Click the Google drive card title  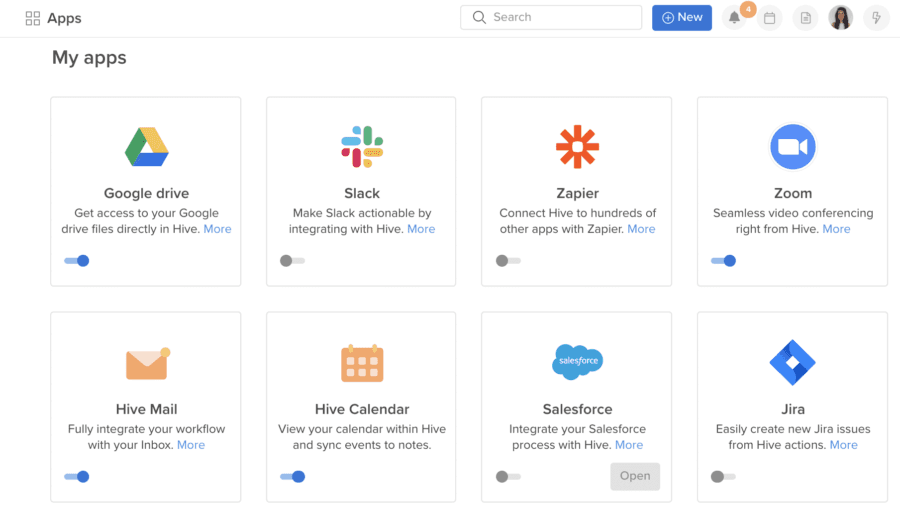tap(146, 193)
